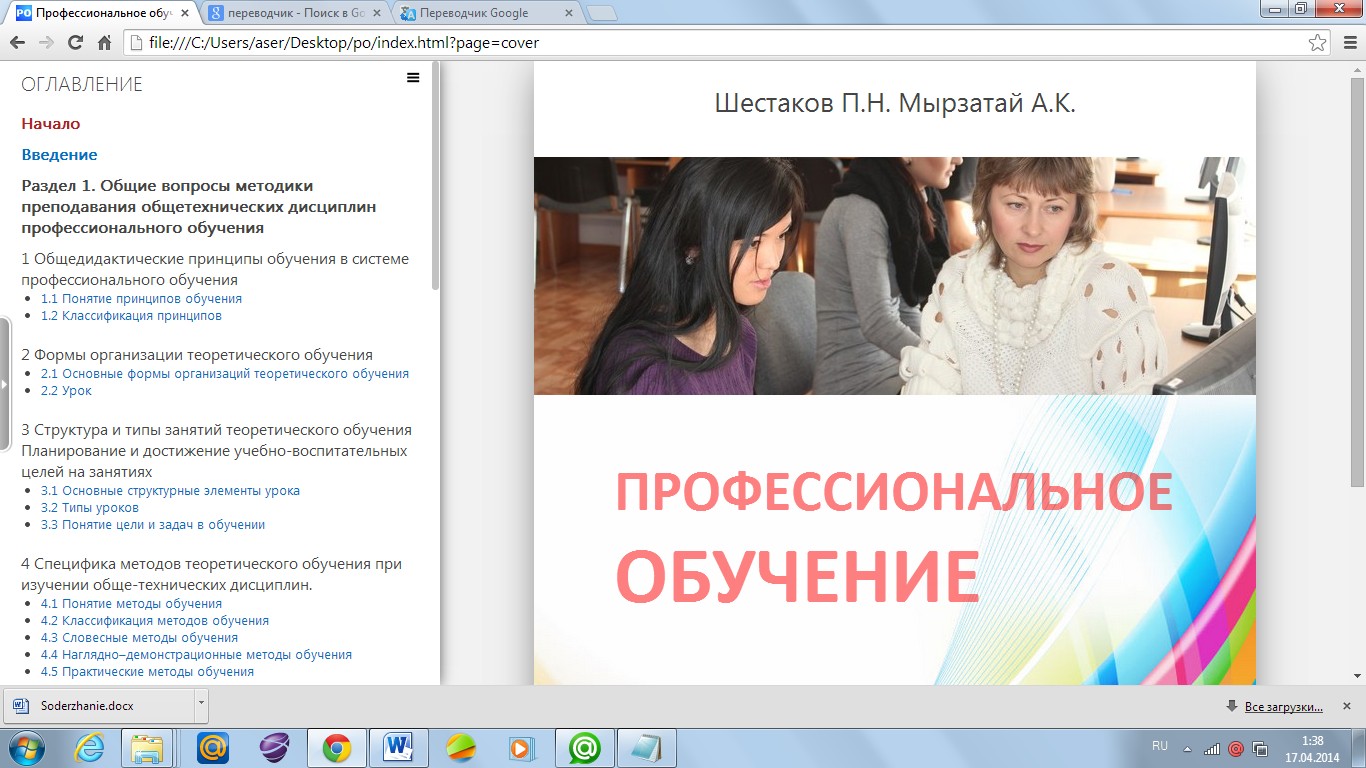
Task: Open the downloaded Soderzhanie.docx file
Action: 98,706
